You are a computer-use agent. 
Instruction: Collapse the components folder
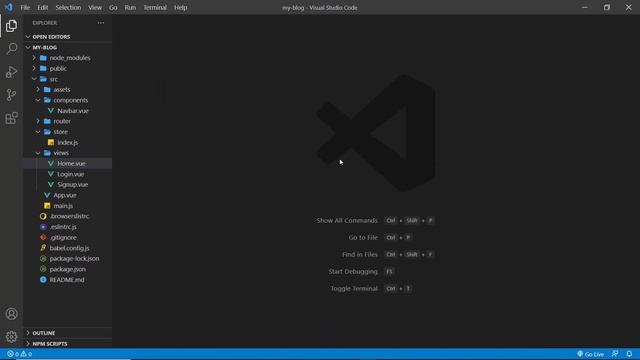(67, 100)
